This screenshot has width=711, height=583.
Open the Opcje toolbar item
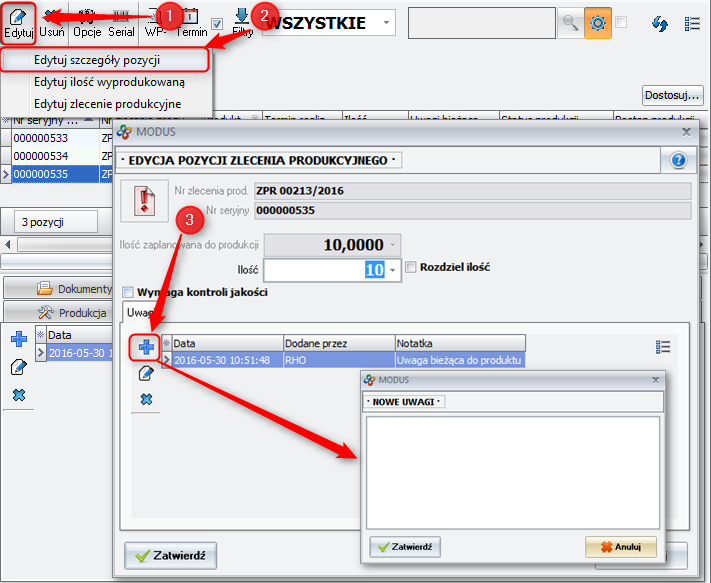tap(87, 23)
